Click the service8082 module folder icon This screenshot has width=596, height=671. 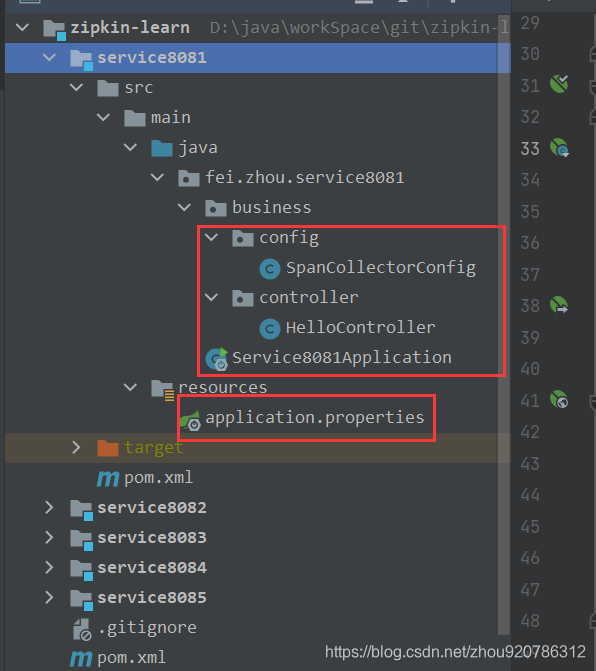point(81,510)
